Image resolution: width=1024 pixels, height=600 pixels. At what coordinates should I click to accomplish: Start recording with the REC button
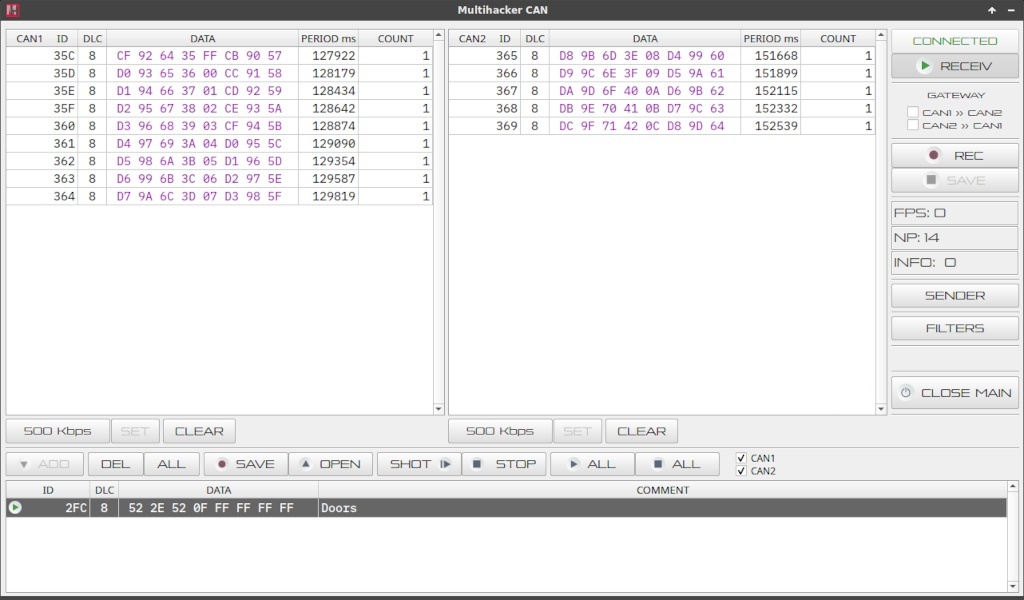point(955,156)
